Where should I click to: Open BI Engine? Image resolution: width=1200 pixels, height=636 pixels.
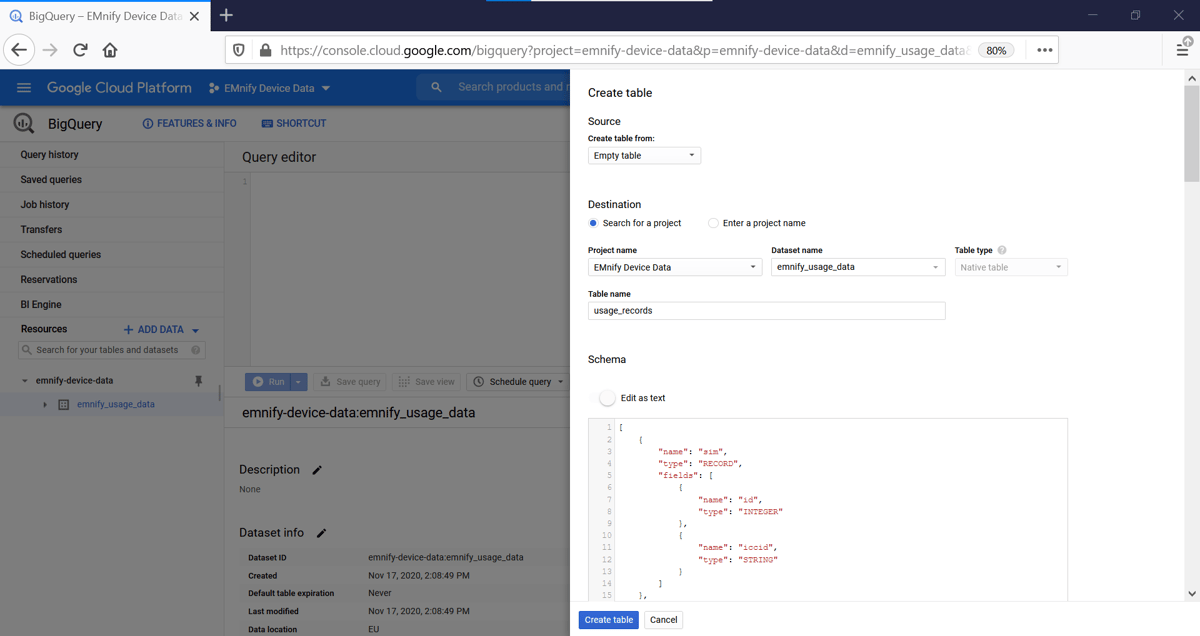pos(110,305)
